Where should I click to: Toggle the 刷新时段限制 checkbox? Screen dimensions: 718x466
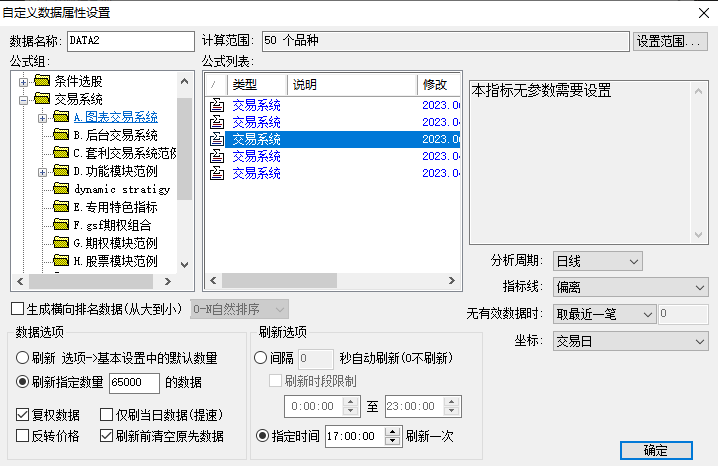pyautogui.click(x=275, y=381)
